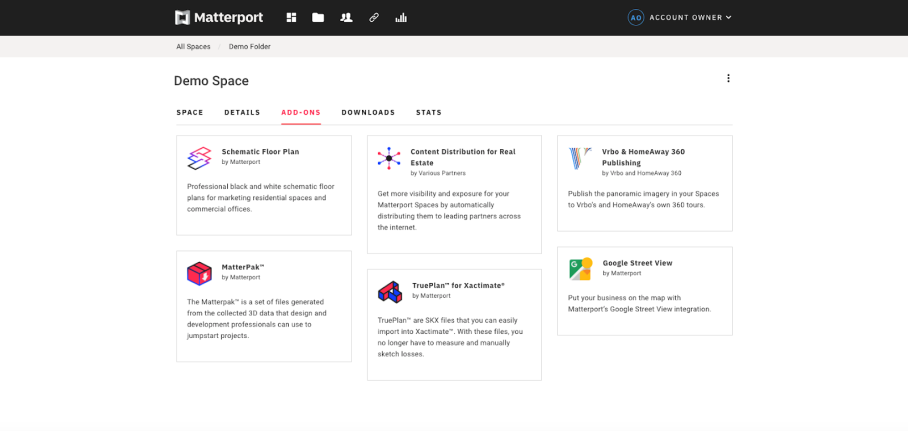Select the Add-Ons tab

[301, 112]
